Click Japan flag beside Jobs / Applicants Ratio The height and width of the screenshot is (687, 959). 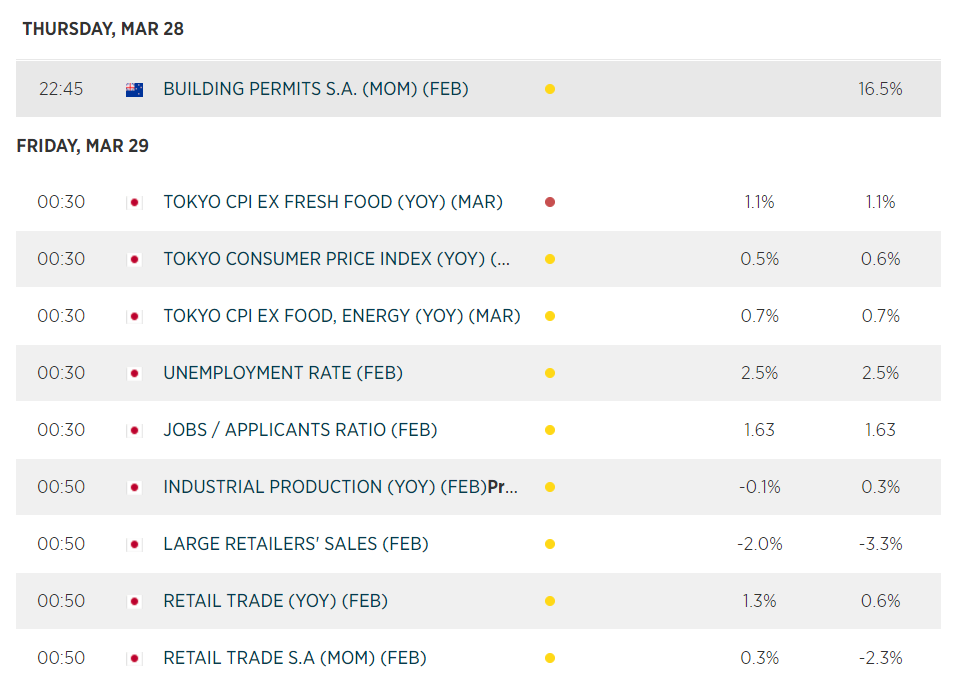pyautogui.click(x=134, y=430)
